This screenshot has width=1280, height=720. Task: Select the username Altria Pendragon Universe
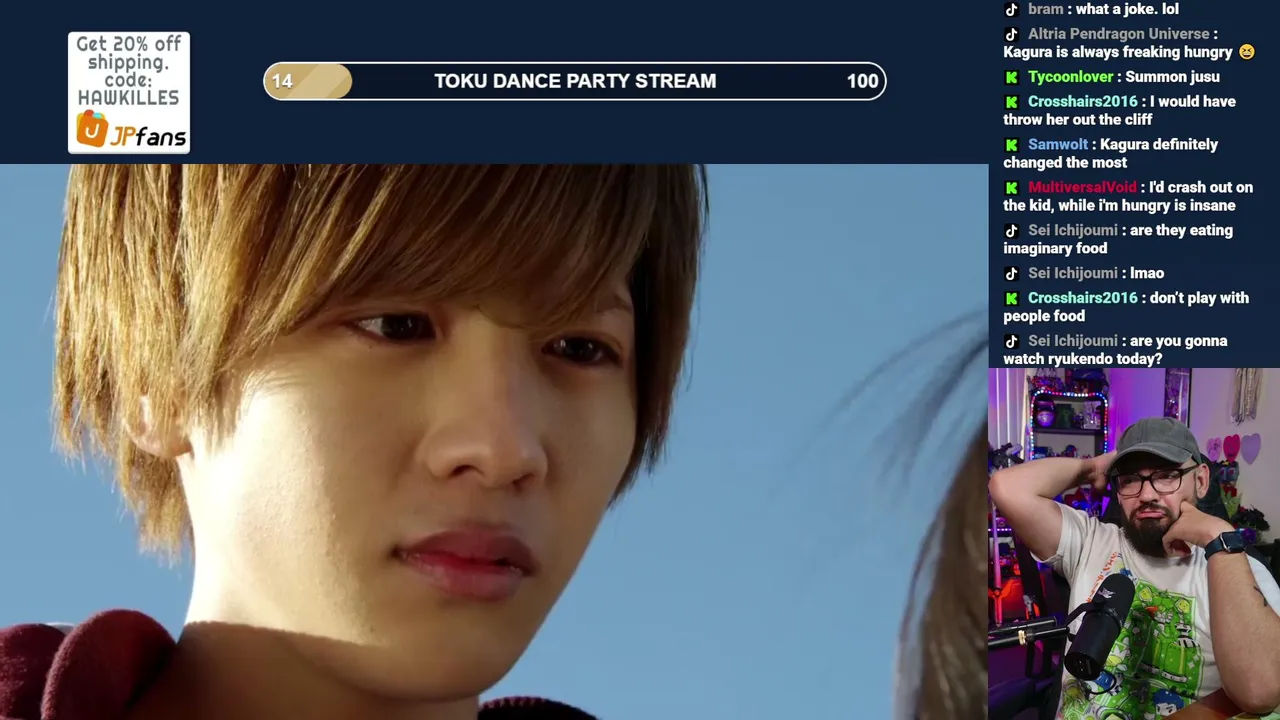(x=1118, y=34)
